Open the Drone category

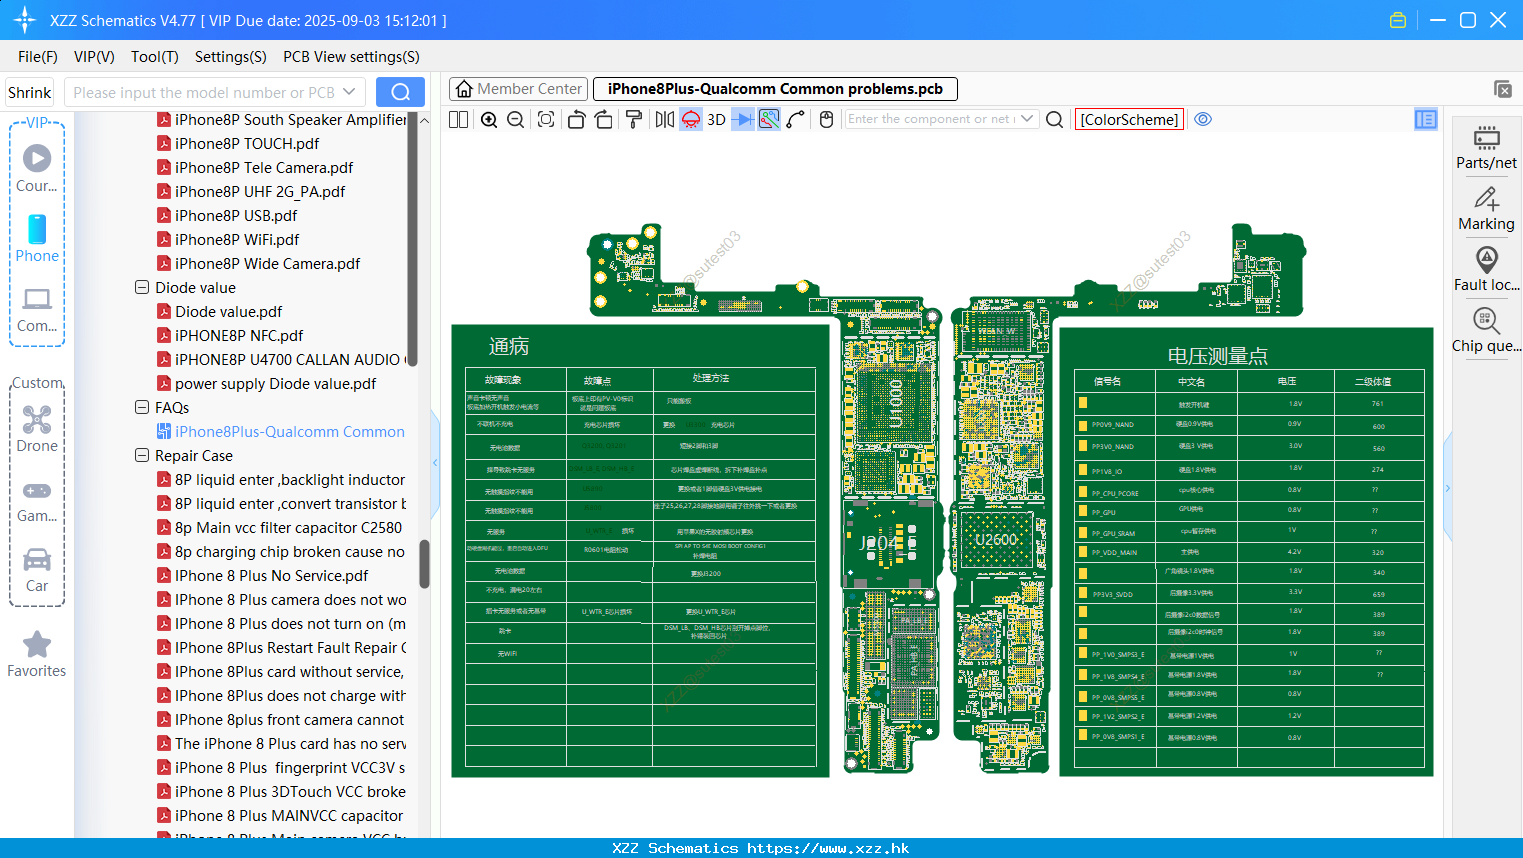[x=37, y=428]
